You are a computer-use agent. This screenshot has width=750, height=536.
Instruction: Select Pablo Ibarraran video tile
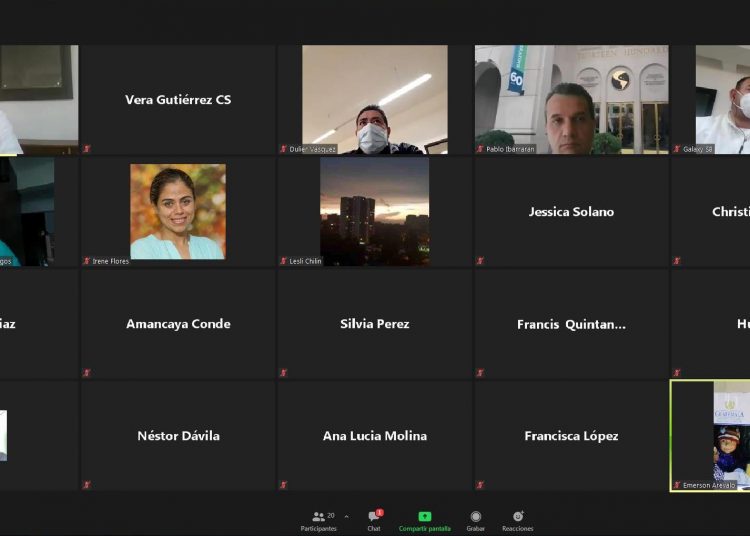571,99
